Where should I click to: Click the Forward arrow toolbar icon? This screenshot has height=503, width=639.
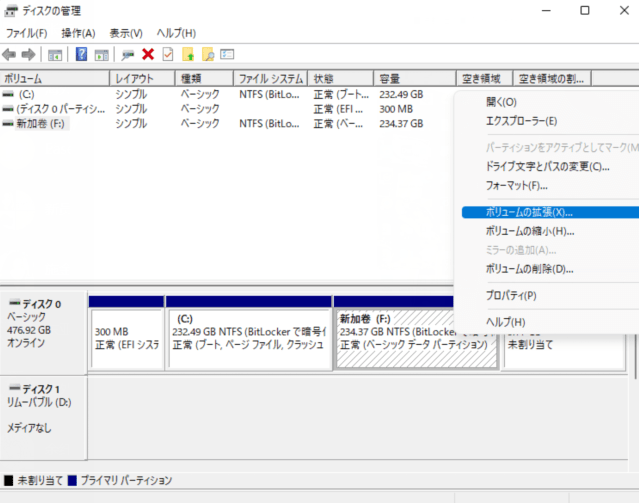coord(28,54)
